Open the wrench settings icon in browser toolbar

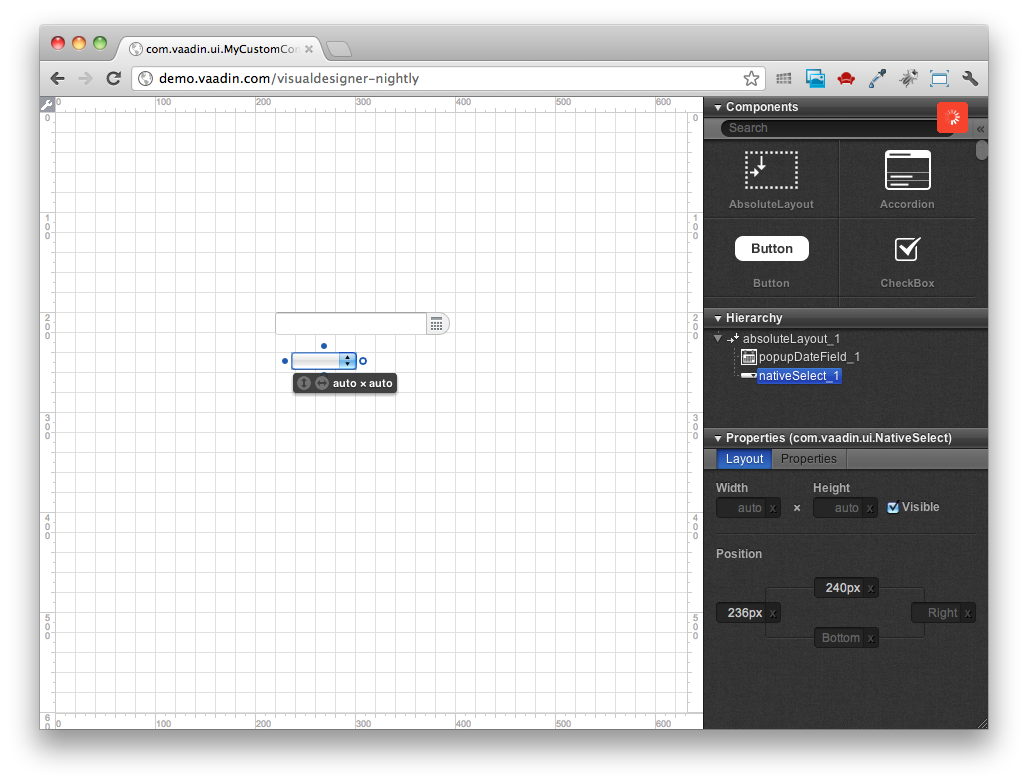tap(971, 77)
